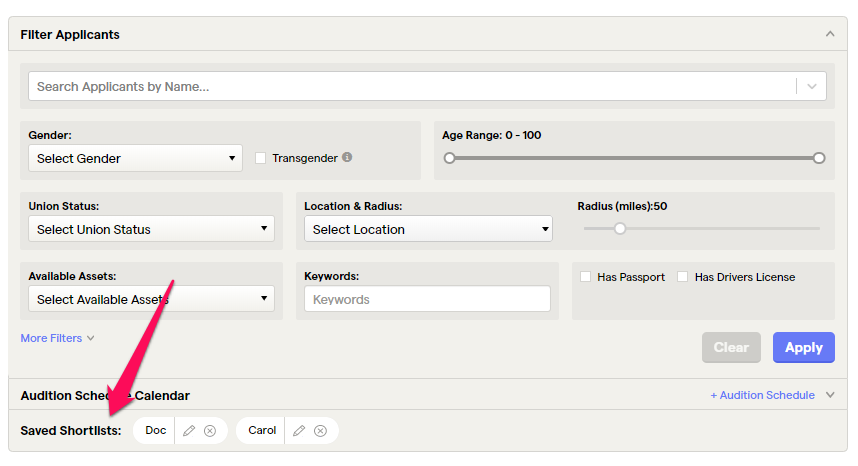Expand the Audition Schedule Calendar section
The height and width of the screenshot is (466, 858).
829,395
